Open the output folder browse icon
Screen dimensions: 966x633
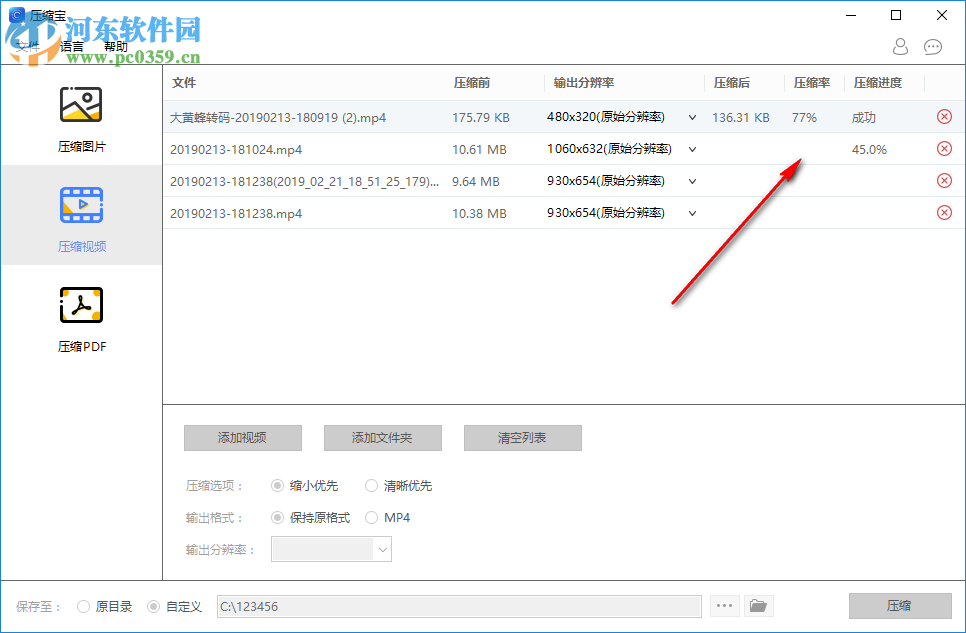758,605
